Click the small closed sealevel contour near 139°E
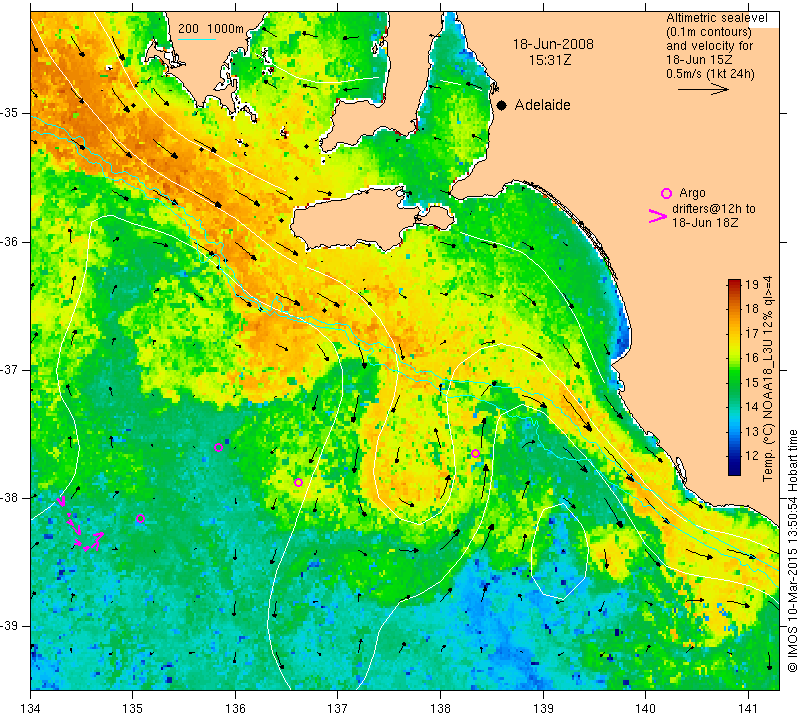The image size is (800, 720). click(560, 551)
